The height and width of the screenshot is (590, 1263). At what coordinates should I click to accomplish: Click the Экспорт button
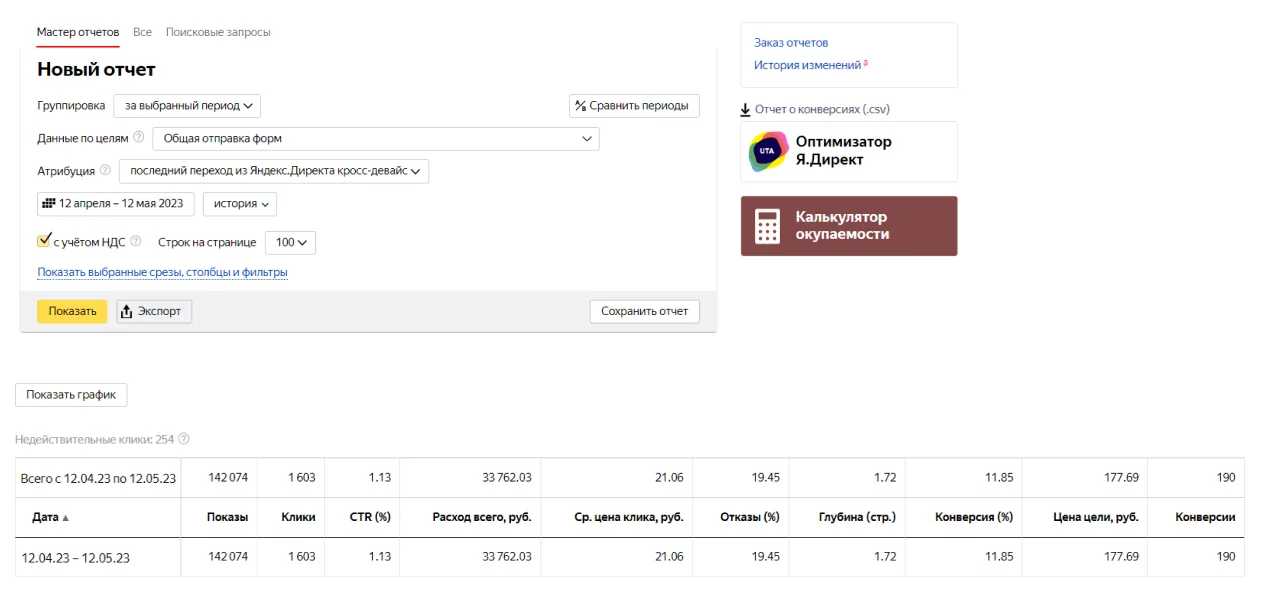154,311
